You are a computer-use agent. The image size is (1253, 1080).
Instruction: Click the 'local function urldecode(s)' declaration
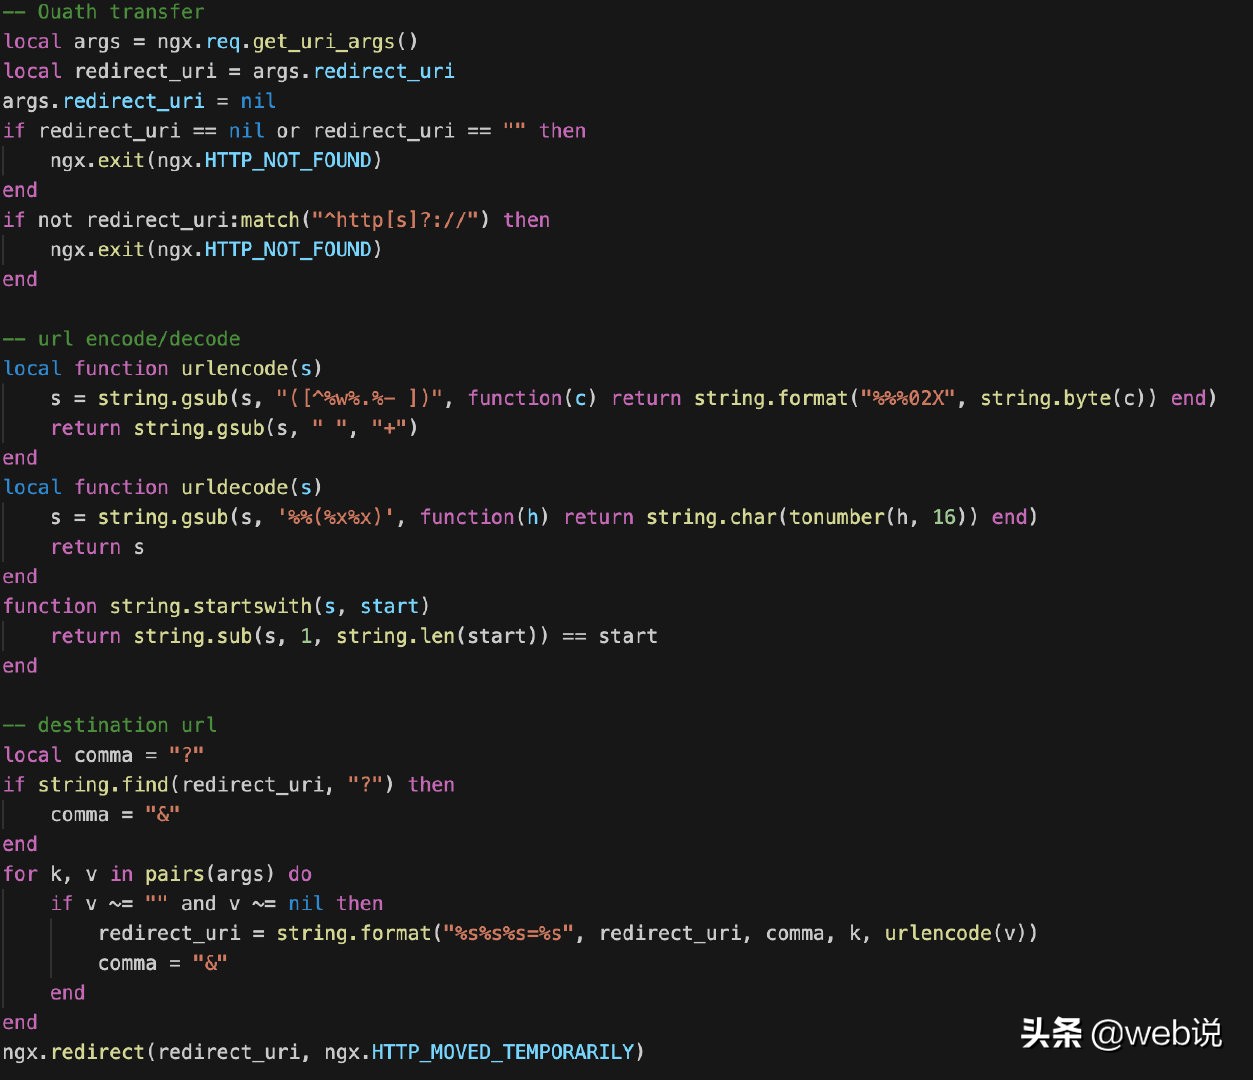[x=162, y=488]
